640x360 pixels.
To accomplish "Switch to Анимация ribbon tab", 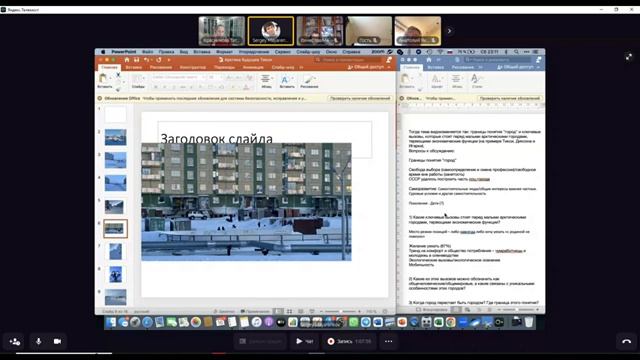I will [253, 67].
